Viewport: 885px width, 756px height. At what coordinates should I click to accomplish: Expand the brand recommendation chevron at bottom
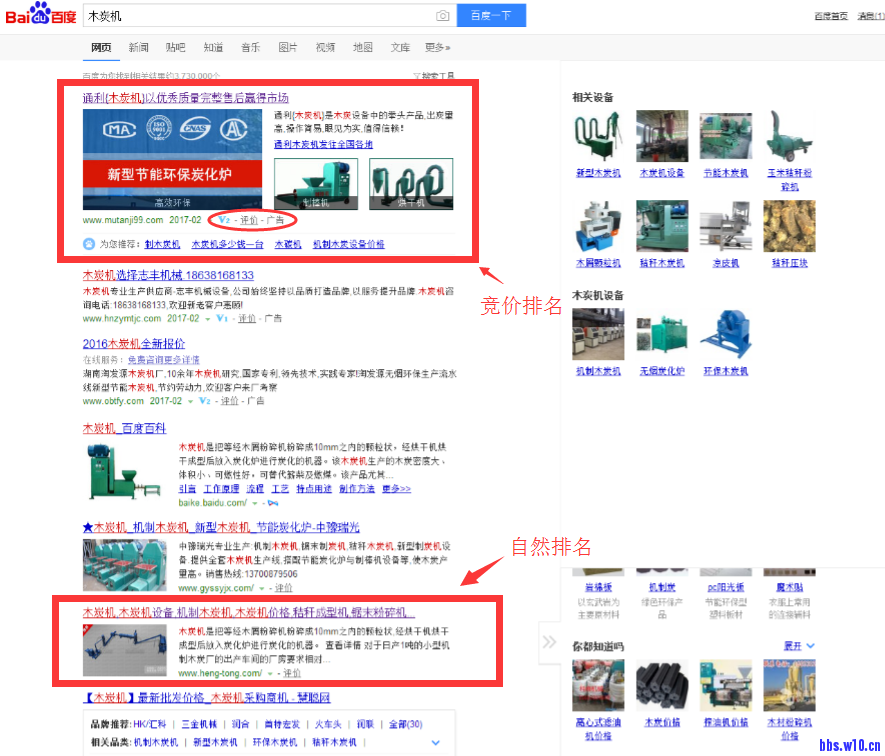pyautogui.click(x=435, y=742)
